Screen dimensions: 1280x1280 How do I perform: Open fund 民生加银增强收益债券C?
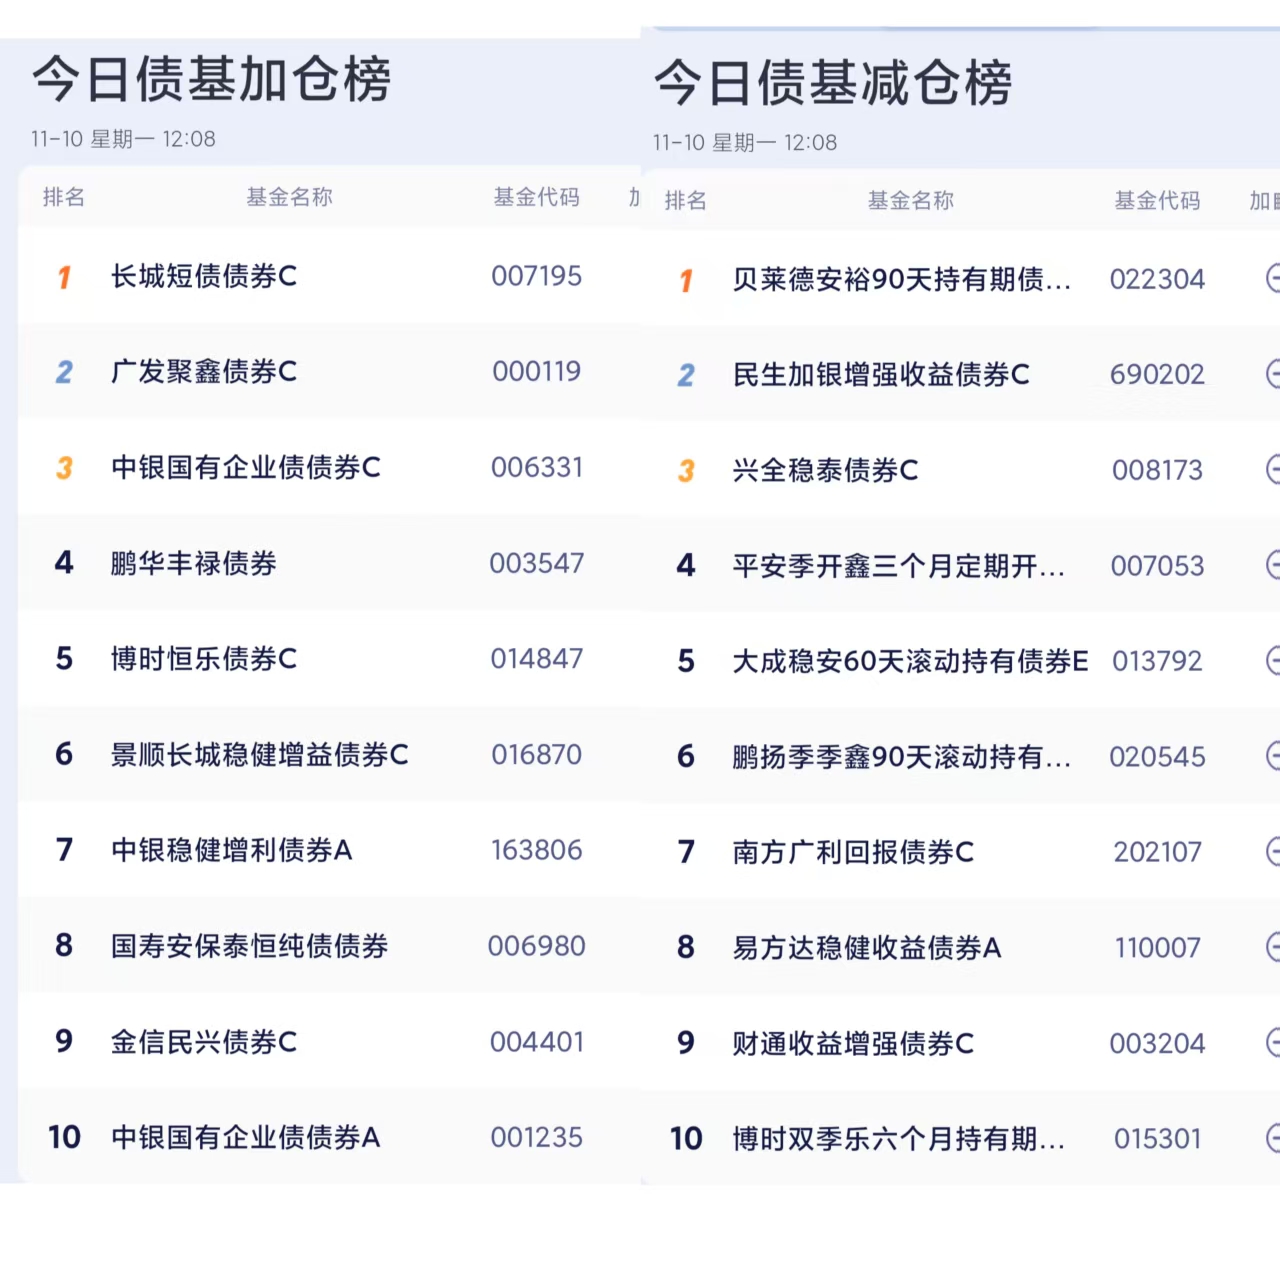881,375
